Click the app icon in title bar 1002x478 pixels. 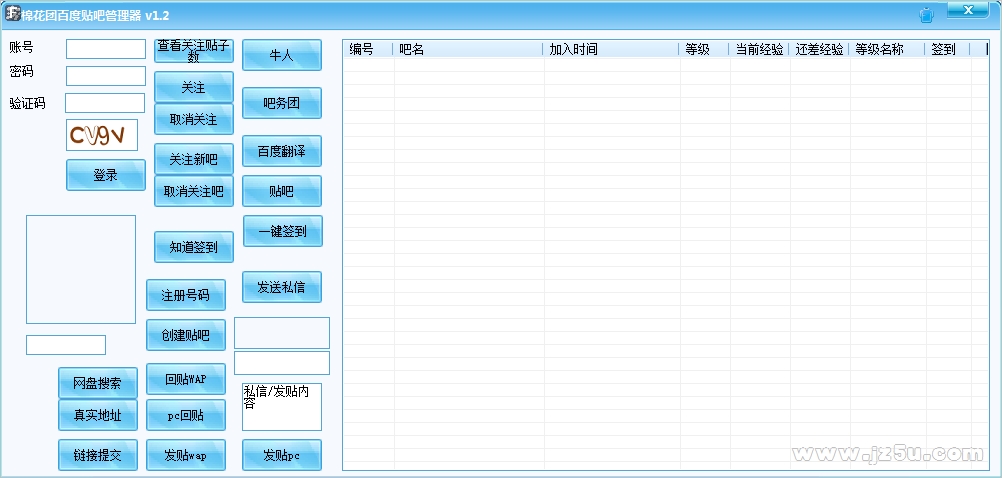13,14
